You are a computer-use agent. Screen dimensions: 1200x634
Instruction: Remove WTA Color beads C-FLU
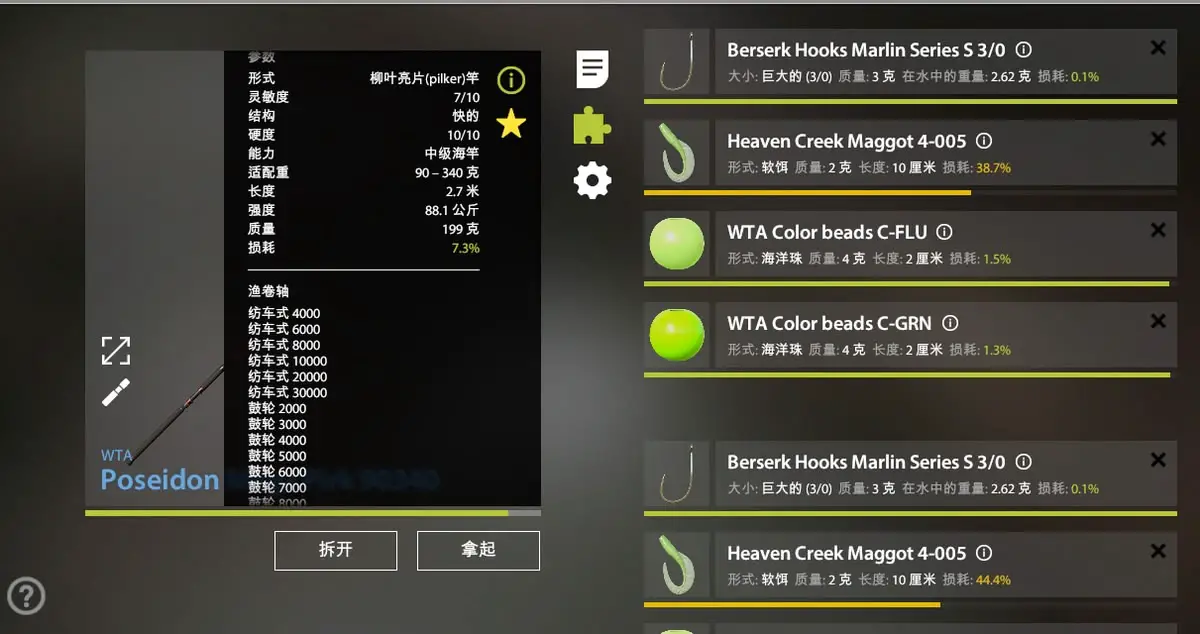pyautogui.click(x=1158, y=230)
